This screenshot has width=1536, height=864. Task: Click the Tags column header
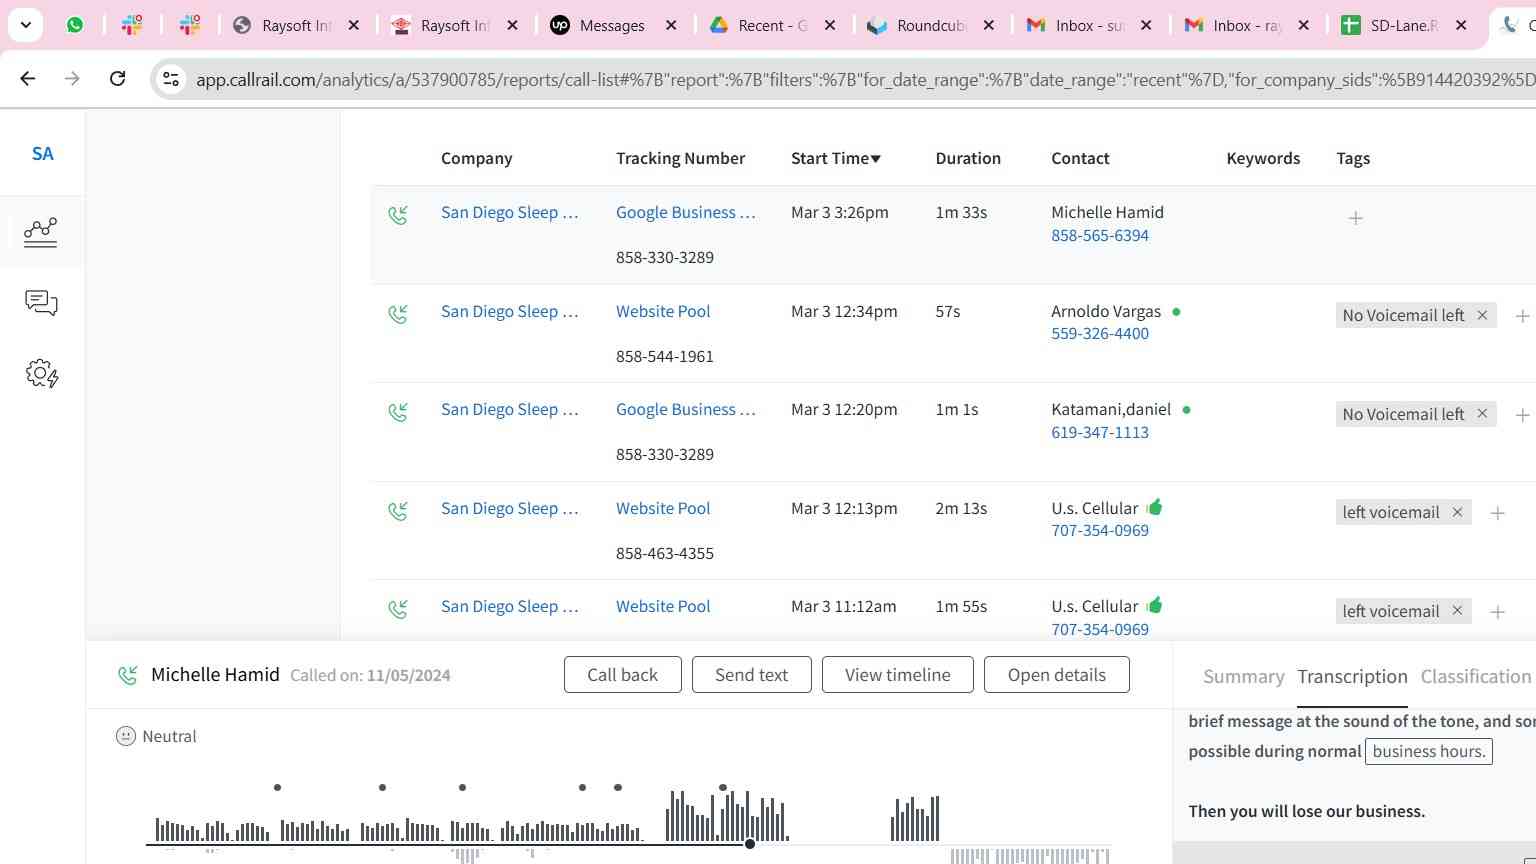(x=1353, y=158)
